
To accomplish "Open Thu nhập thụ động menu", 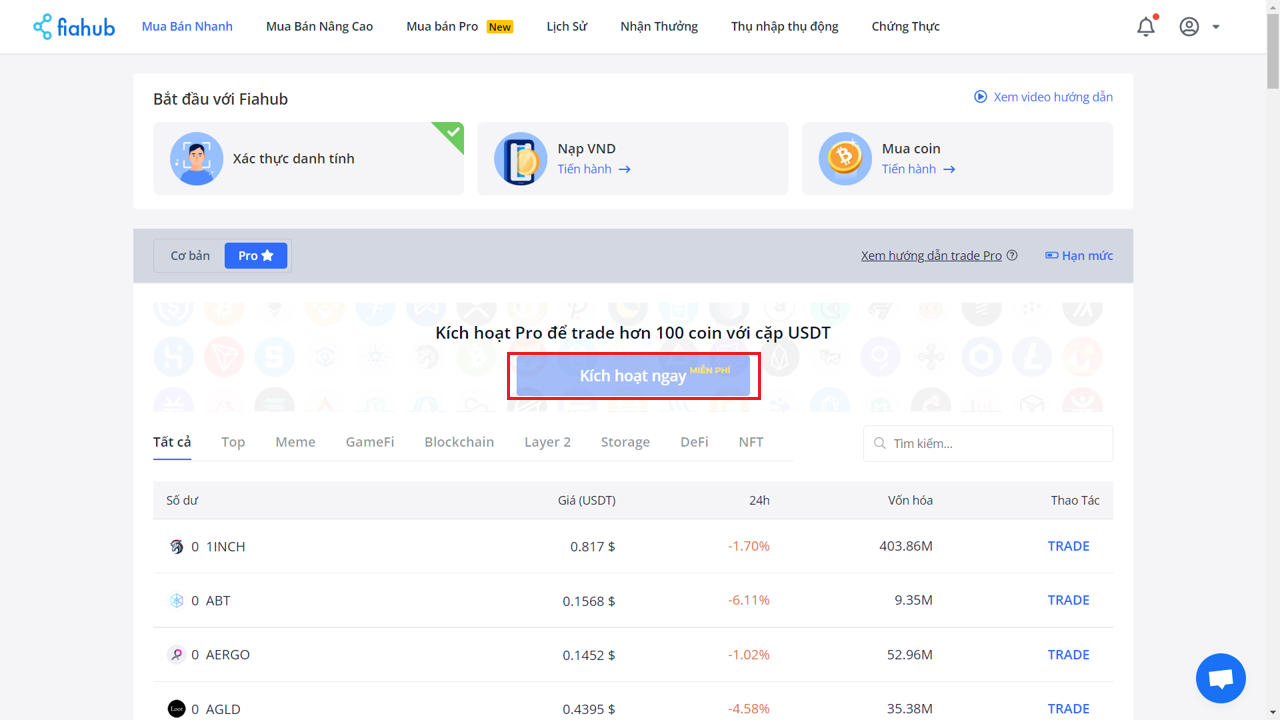I will pyautogui.click(x=785, y=26).
